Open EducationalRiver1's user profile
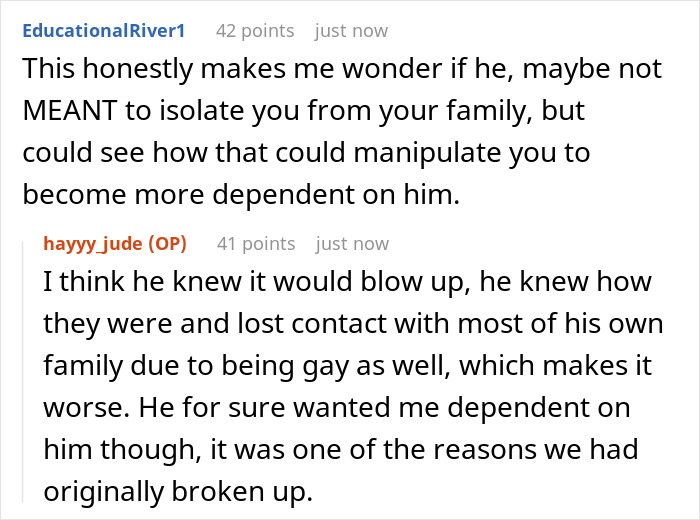700x520 pixels. pos(104,31)
